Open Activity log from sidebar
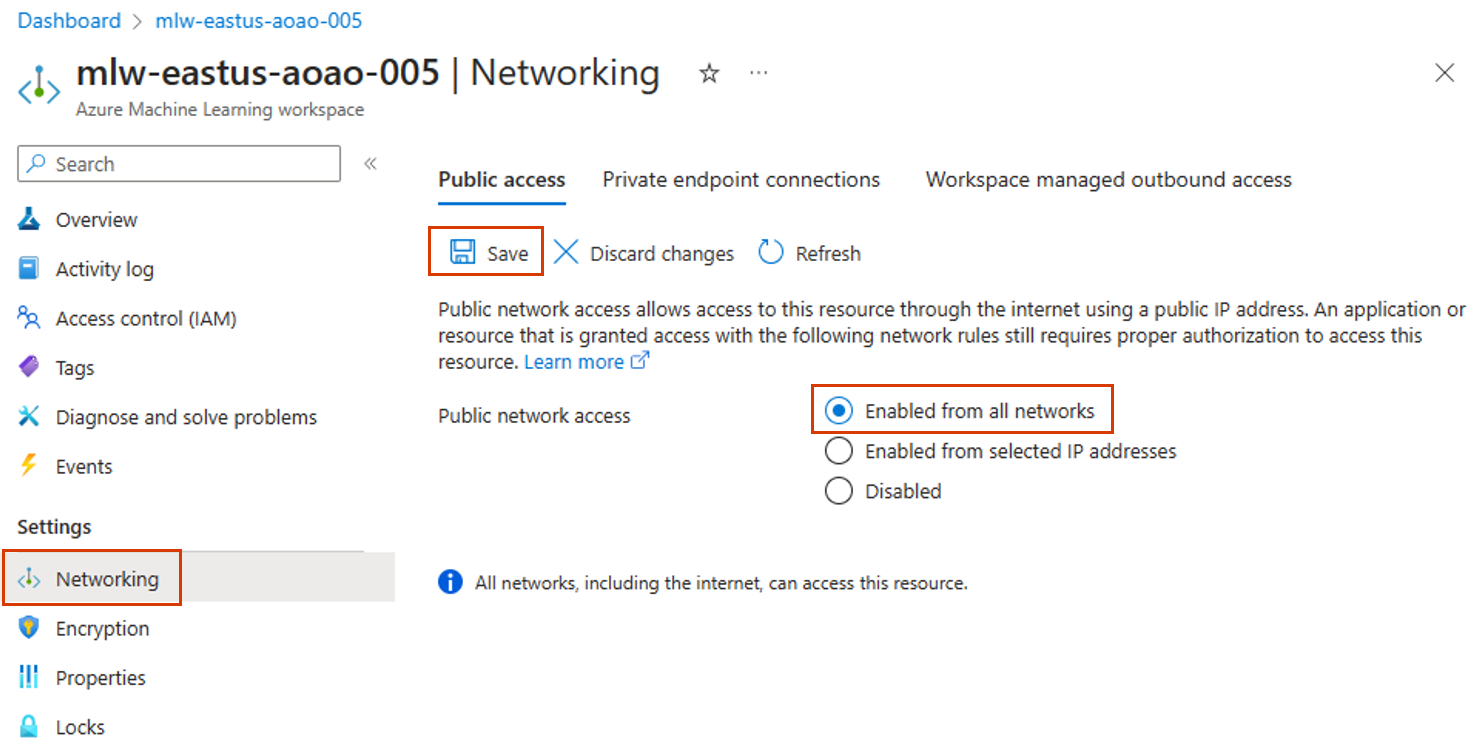Screen dimensions: 1480x752 pos(104,269)
